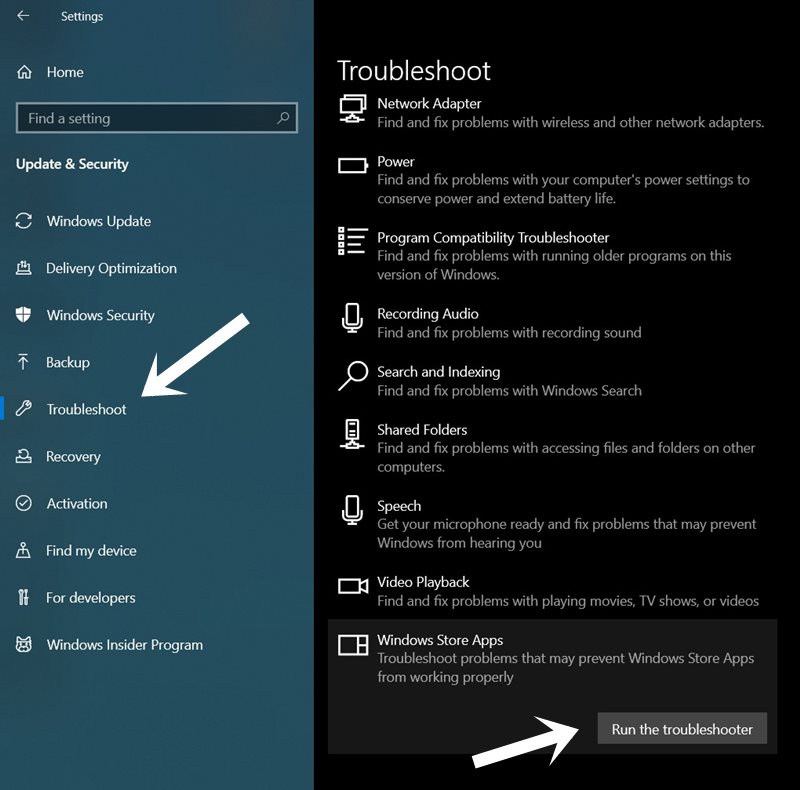Select the Power troubleshooter title
Image resolution: width=800 pixels, height=790 pixels.
point(395,161)
